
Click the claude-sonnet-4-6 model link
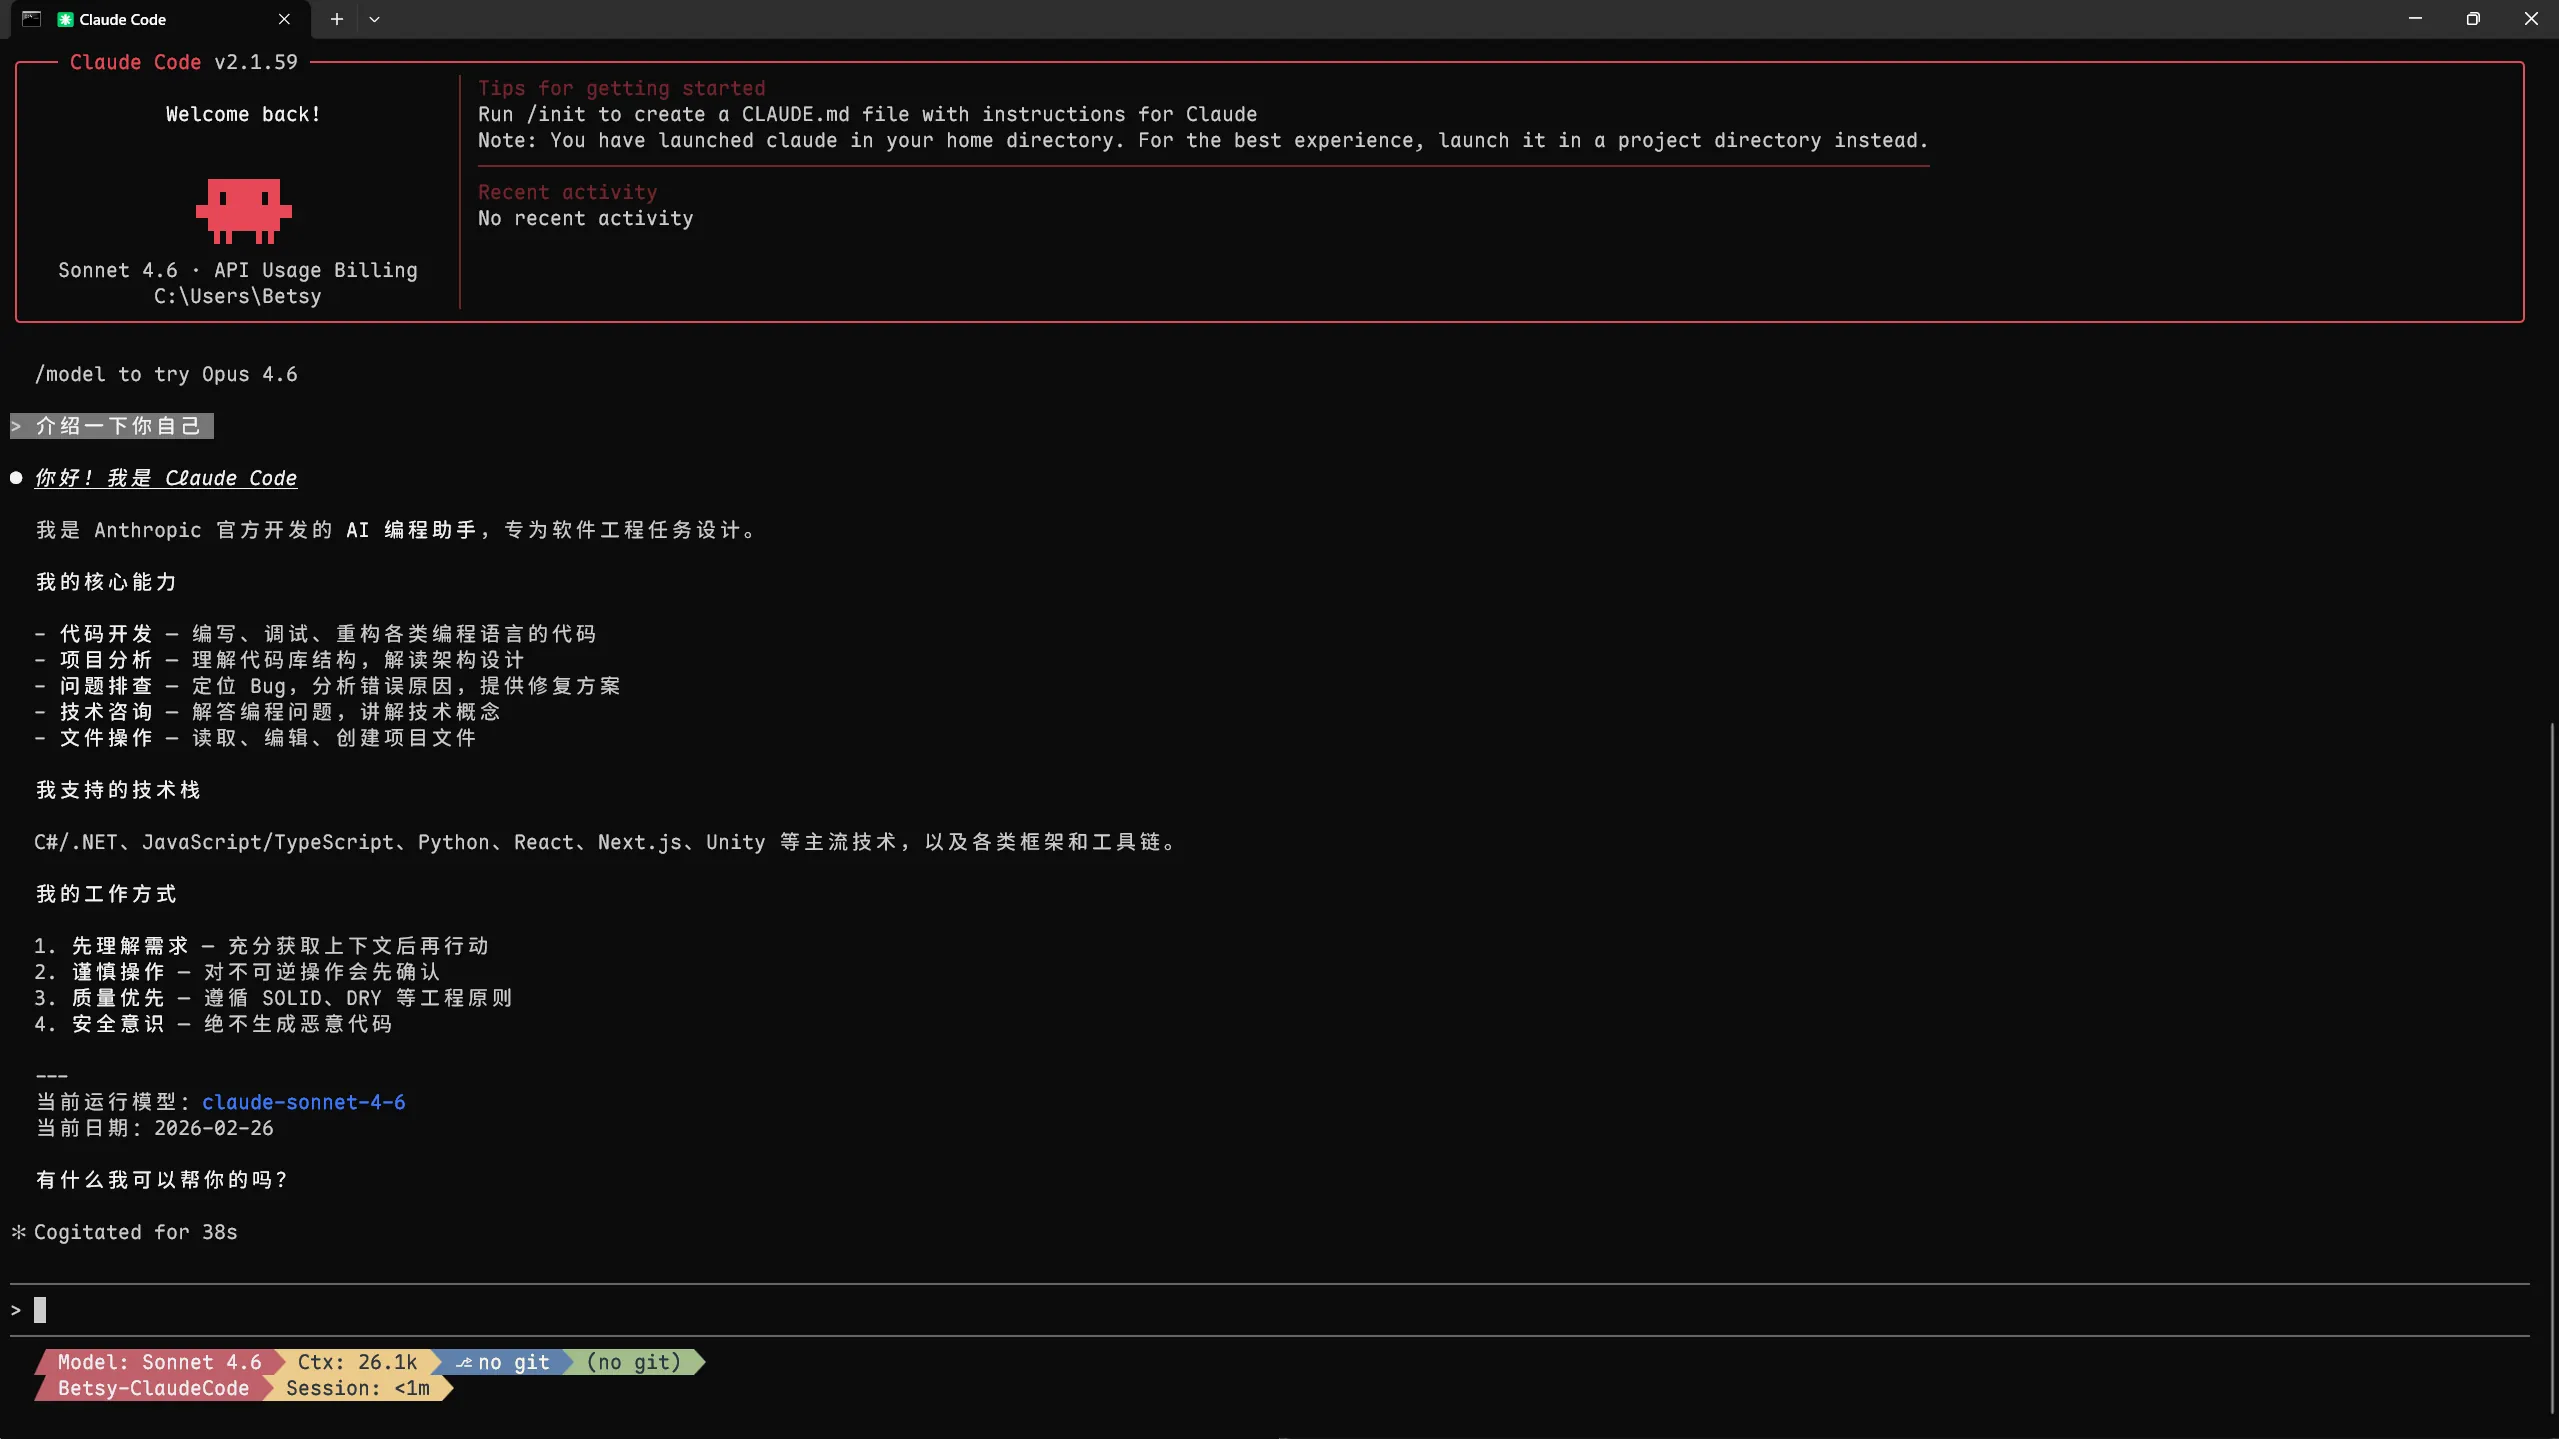coord(303,1102)
